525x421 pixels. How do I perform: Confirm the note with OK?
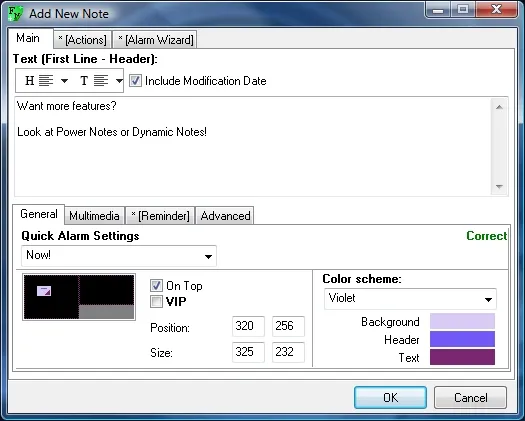pyautogui.click(x=390, y=398)
